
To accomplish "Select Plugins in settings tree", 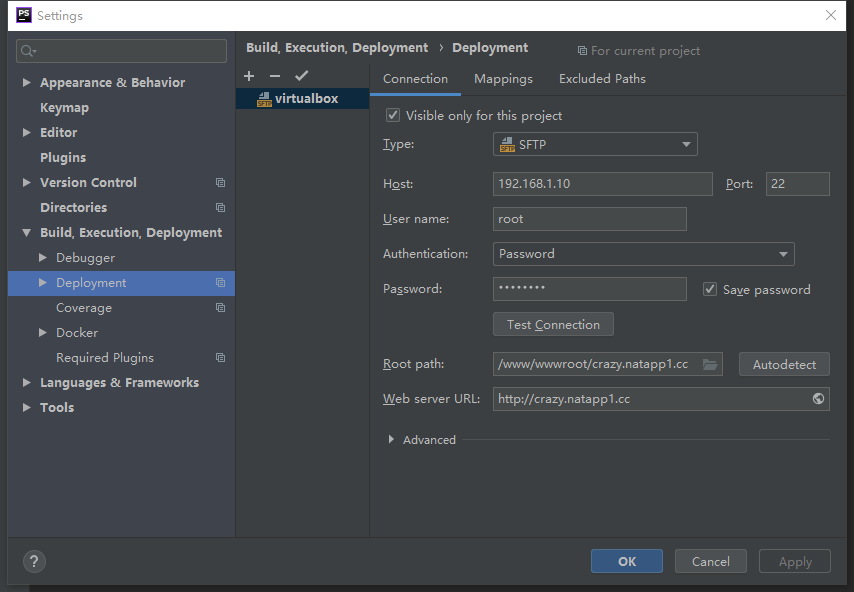I will click(x=63, y=158).
